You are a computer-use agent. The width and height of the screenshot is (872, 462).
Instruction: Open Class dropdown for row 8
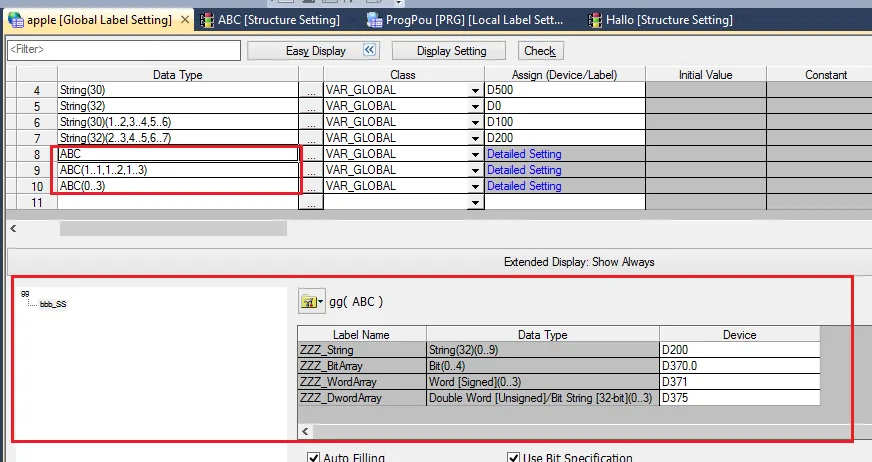click(x=475, y=154)
